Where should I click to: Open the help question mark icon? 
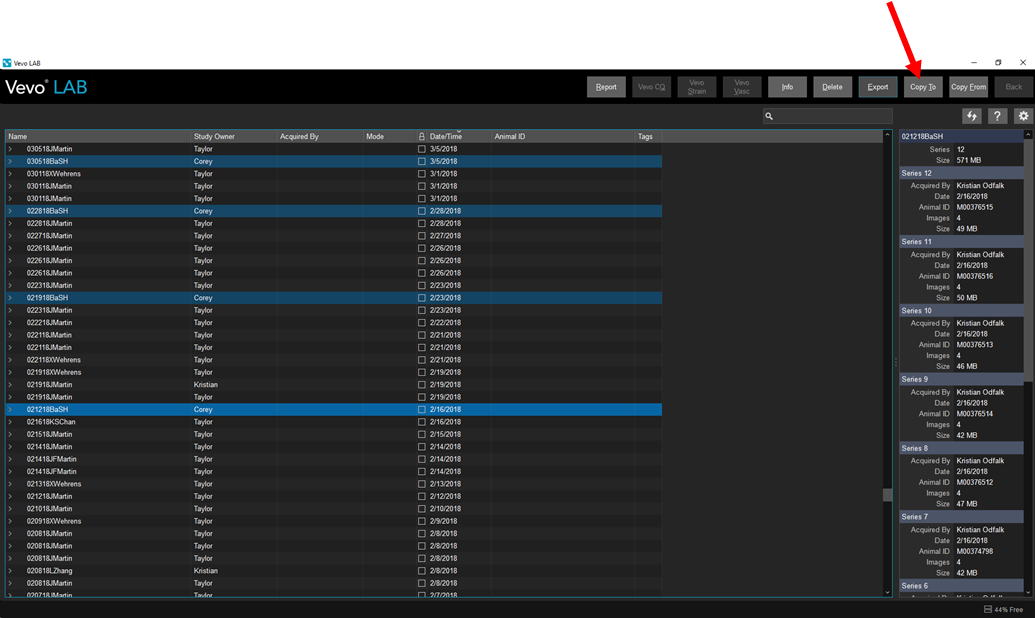(x=997, y=116)
